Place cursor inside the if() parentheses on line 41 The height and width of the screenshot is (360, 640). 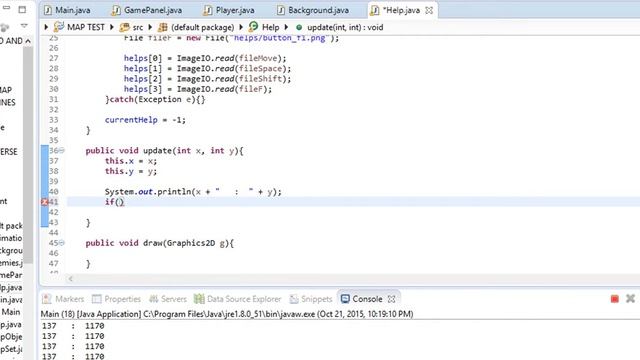point(119,202)
